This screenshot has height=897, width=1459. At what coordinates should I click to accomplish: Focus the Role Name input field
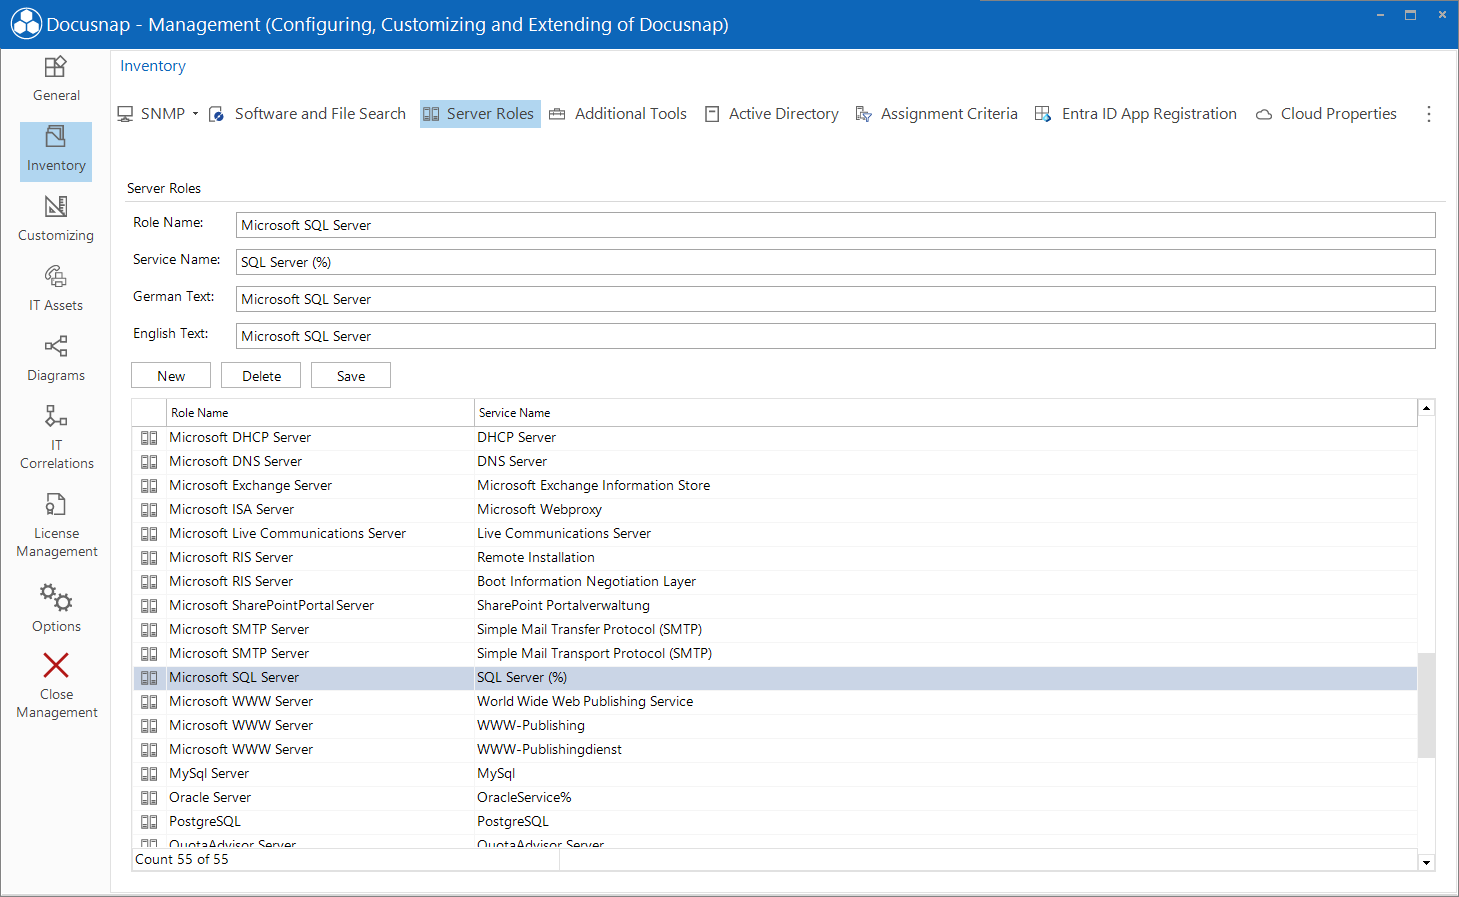[x=836, y=225]
